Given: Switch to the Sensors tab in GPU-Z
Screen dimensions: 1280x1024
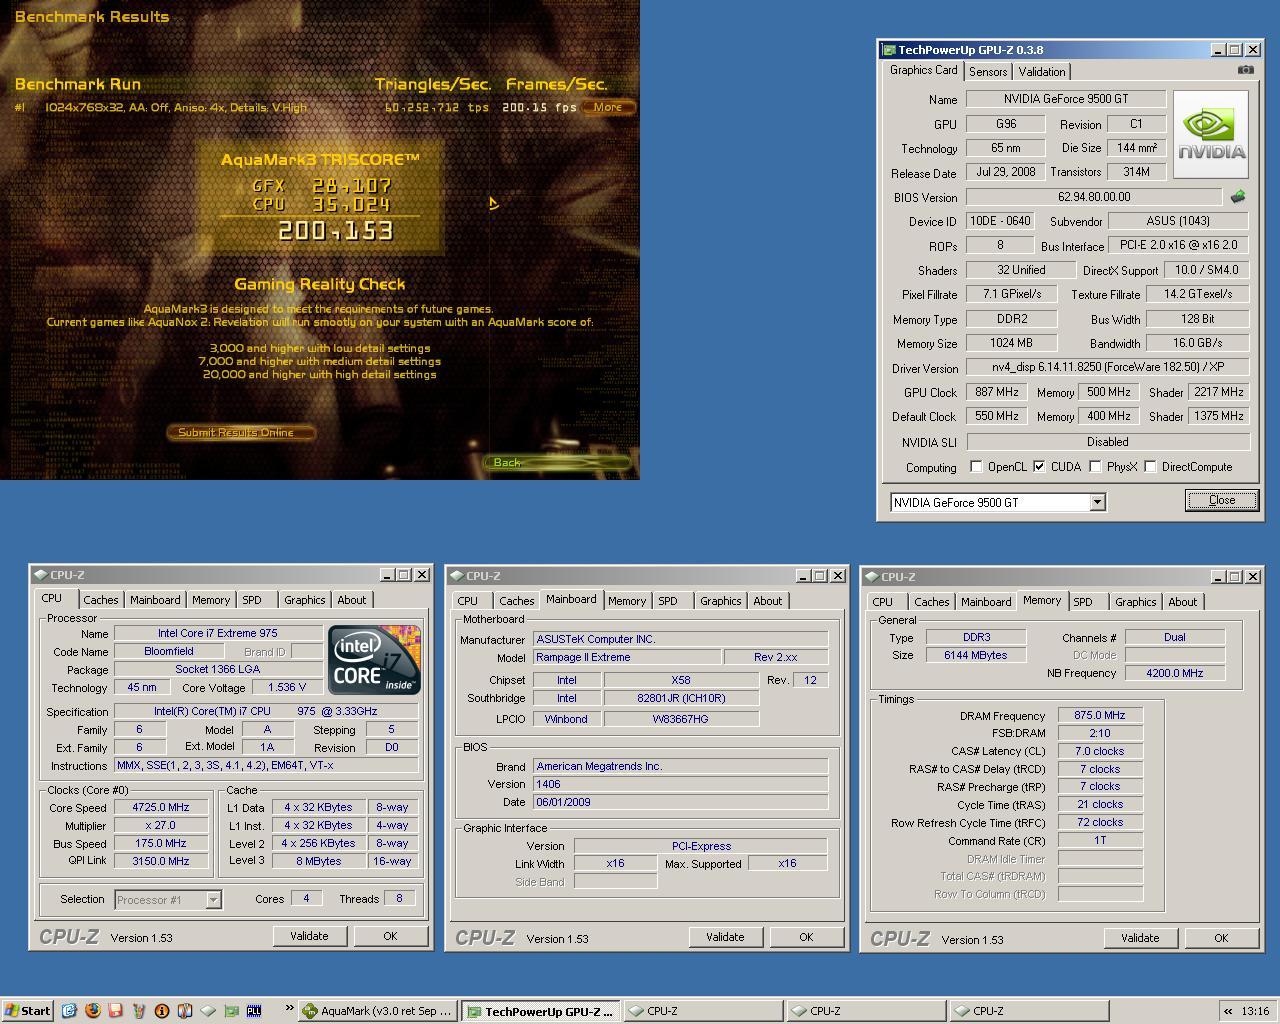Looking at the screenshot, I should point(988,72).
